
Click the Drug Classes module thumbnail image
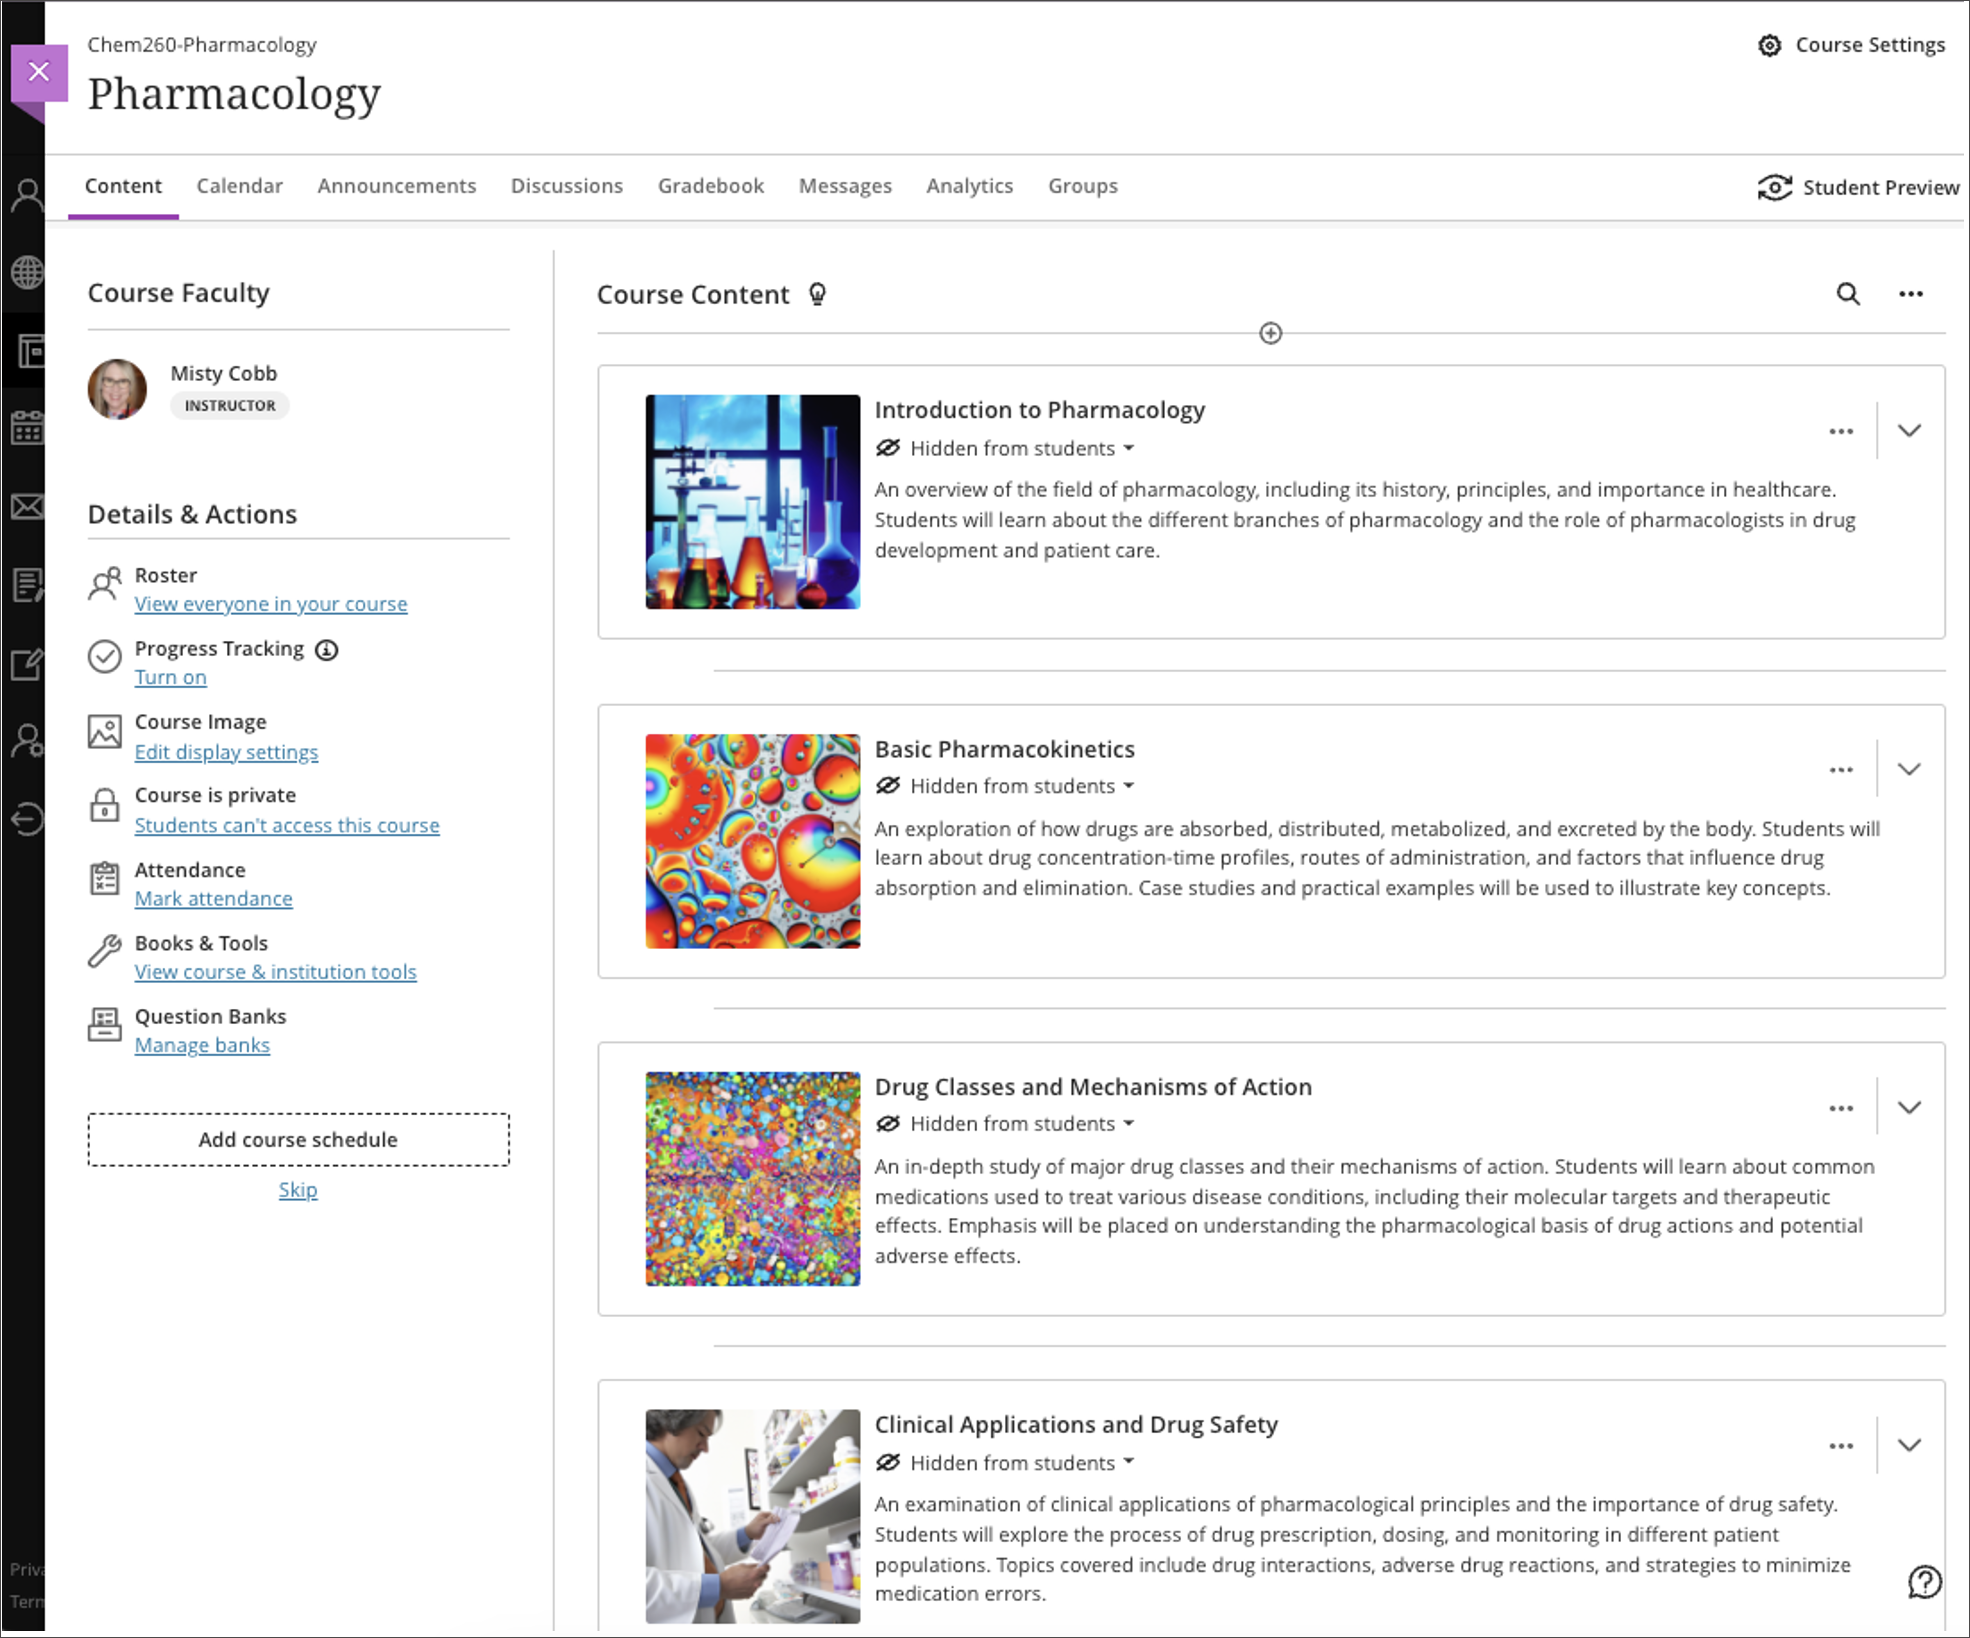point(752,1178)
